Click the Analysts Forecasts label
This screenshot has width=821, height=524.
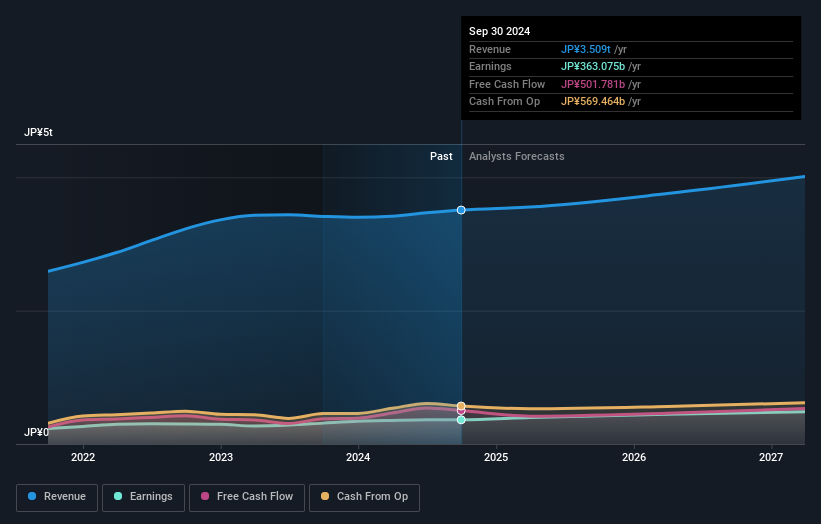516,157
